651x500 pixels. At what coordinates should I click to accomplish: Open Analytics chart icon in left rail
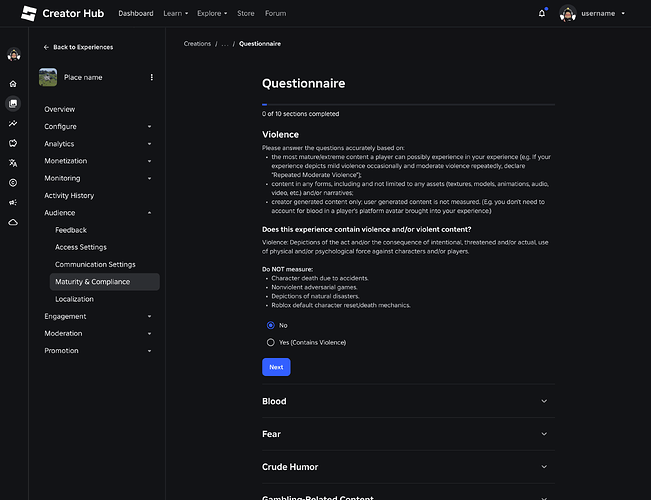(x=13, y=123)
